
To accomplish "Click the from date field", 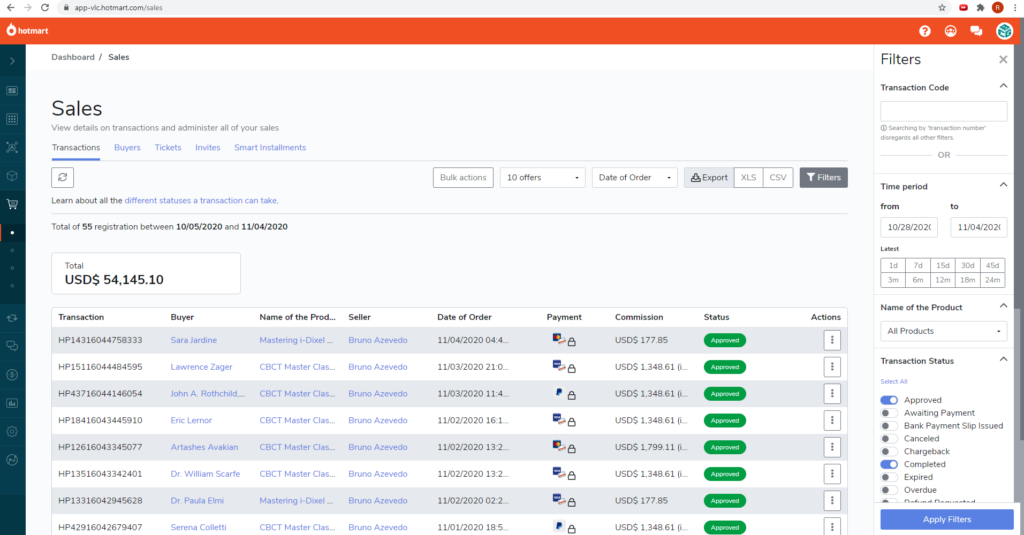I will tap(909, 227).
